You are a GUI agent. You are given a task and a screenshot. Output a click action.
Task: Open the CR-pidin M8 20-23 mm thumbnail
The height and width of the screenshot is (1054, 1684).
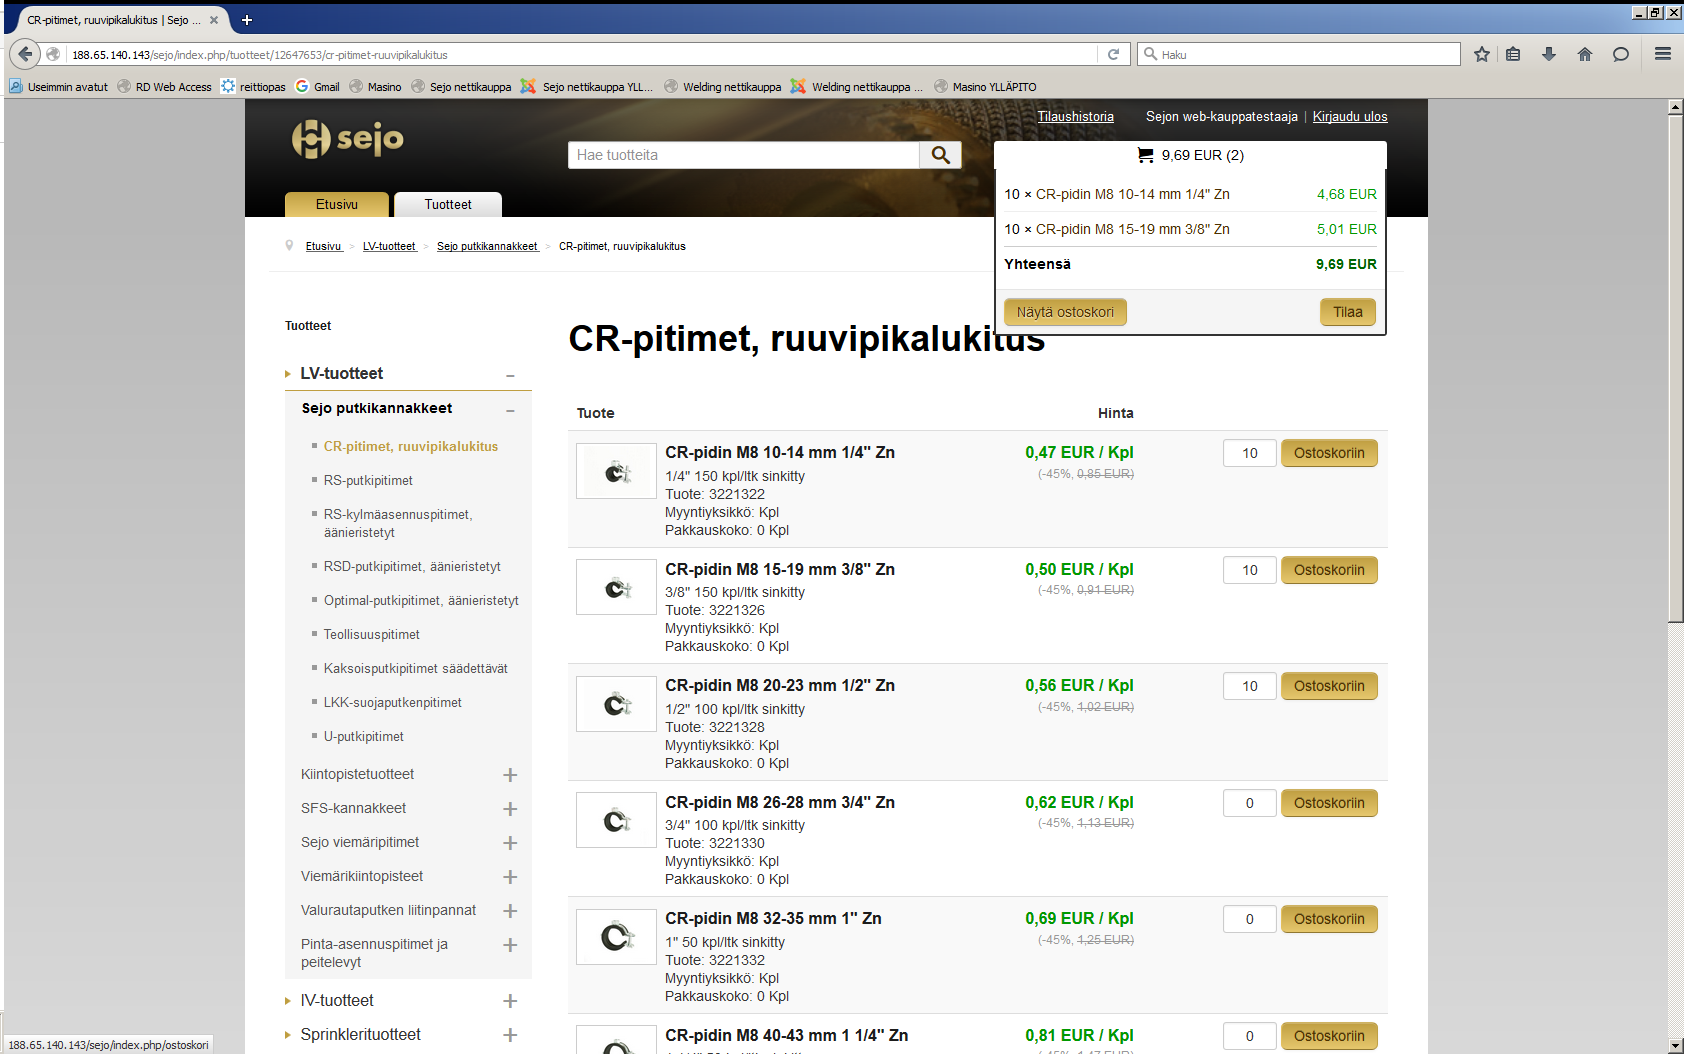pos(616,704)
